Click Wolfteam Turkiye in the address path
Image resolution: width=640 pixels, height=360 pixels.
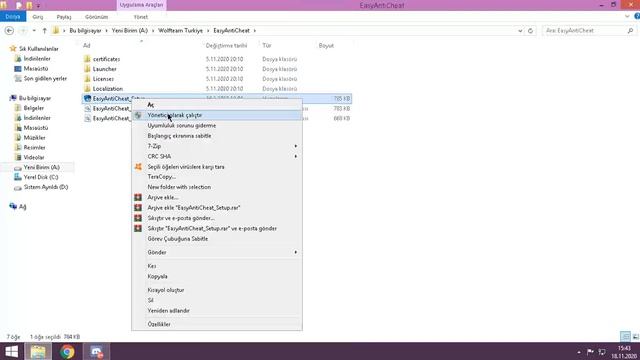[x=180, y=31]
